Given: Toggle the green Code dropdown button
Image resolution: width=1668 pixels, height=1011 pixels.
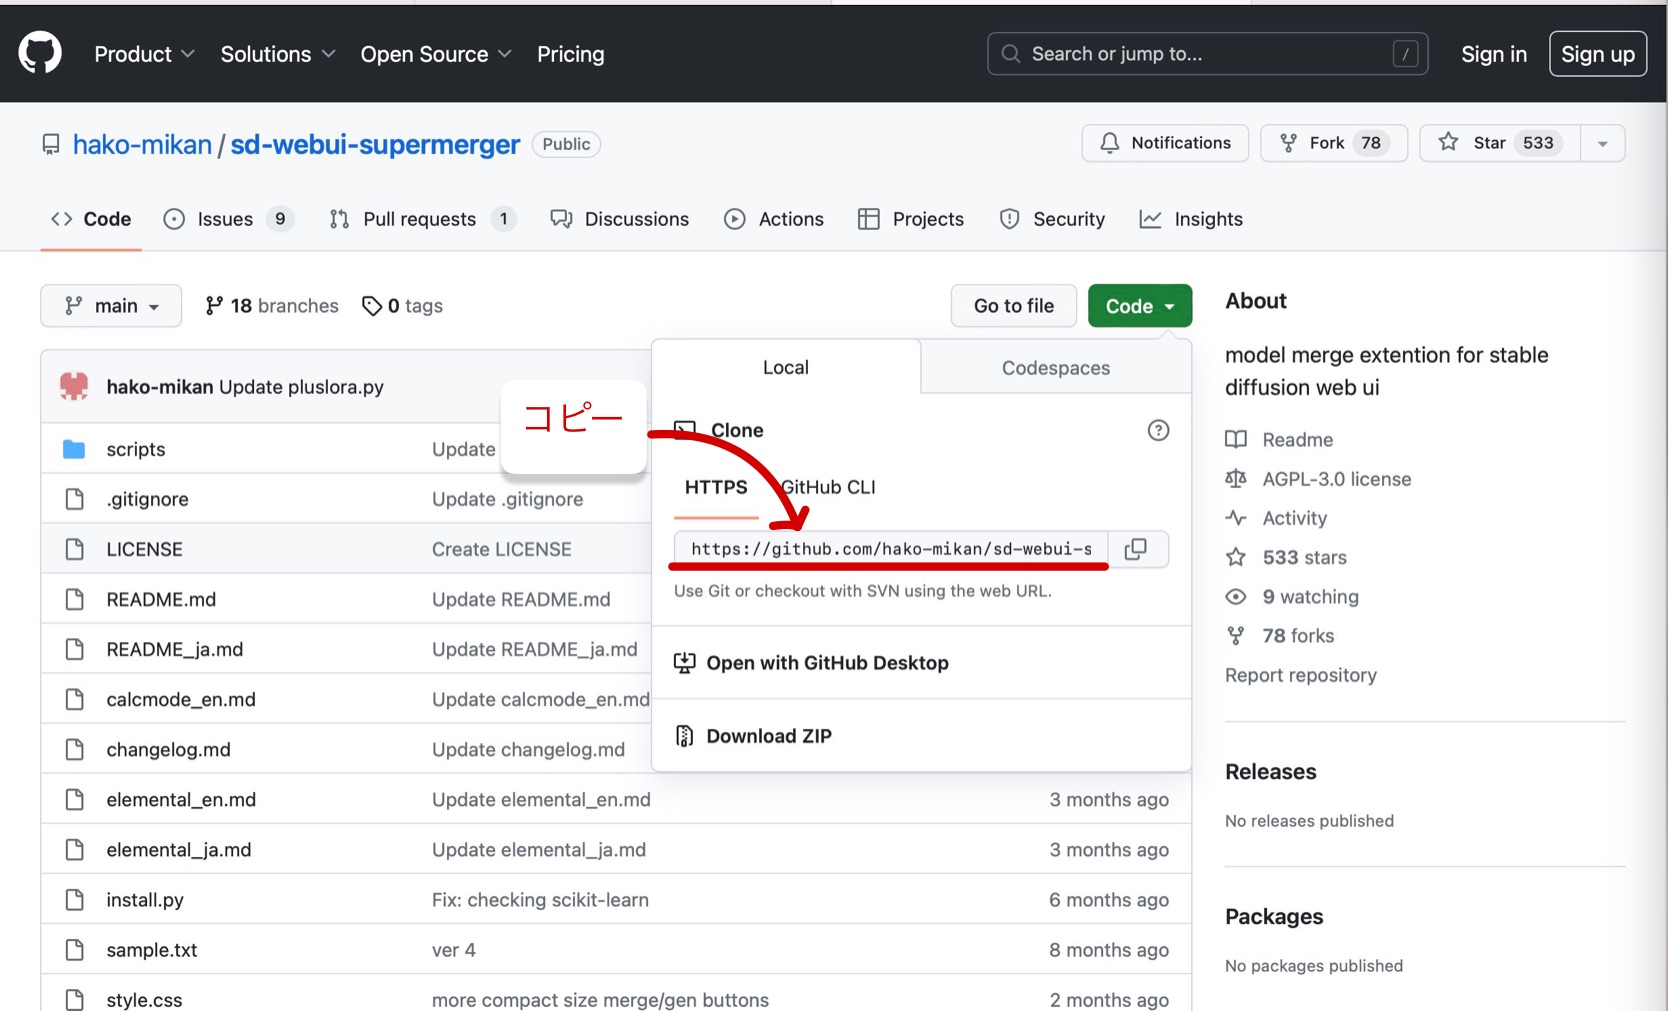Looking at the screenshot, I should (x=1139, y=306).
